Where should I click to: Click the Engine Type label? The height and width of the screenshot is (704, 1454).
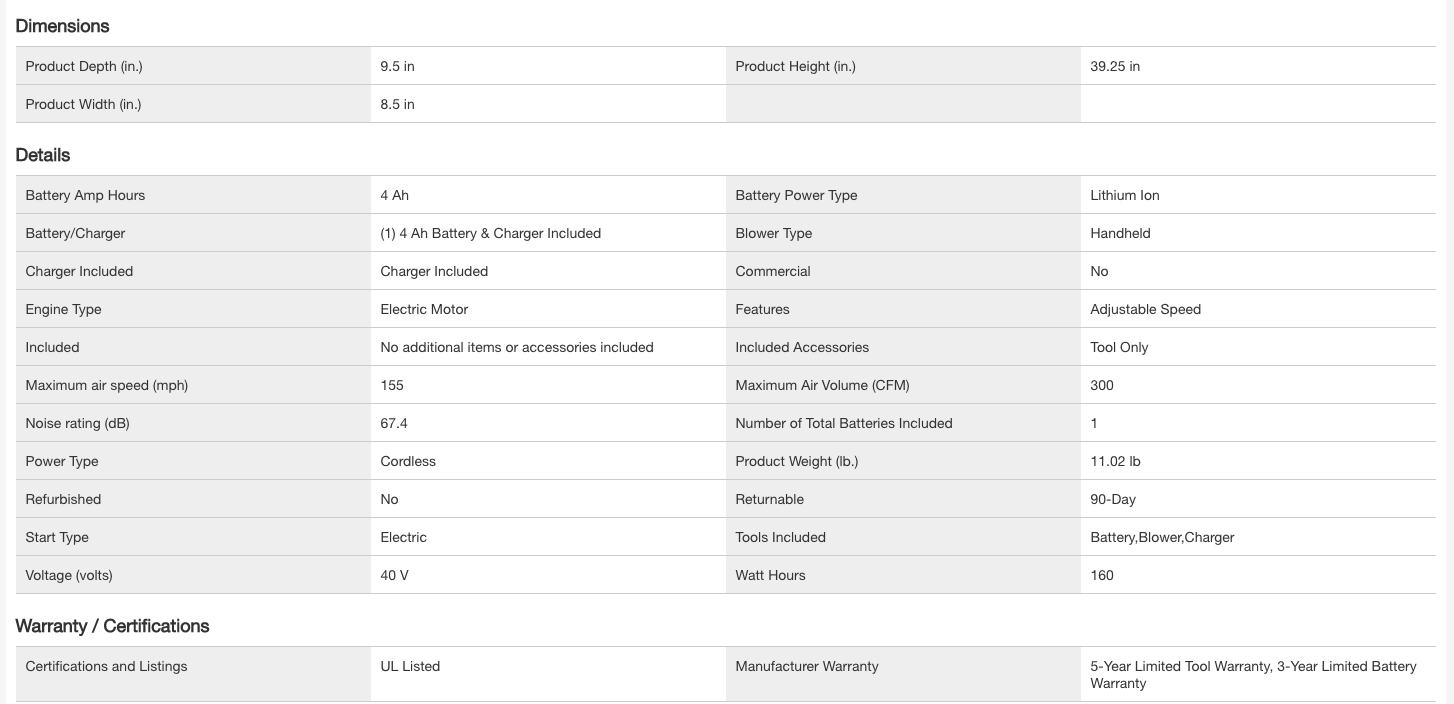pyautogui.click(x=63, y=310)
